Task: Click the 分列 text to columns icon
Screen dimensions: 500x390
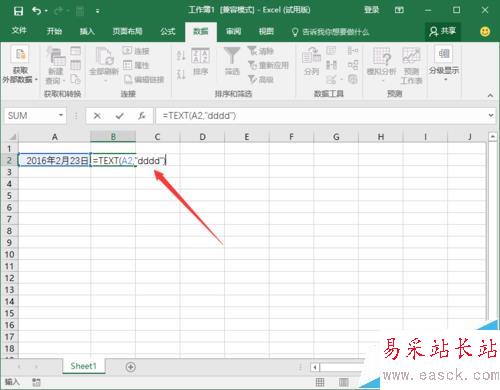Action: click(312, 61)
